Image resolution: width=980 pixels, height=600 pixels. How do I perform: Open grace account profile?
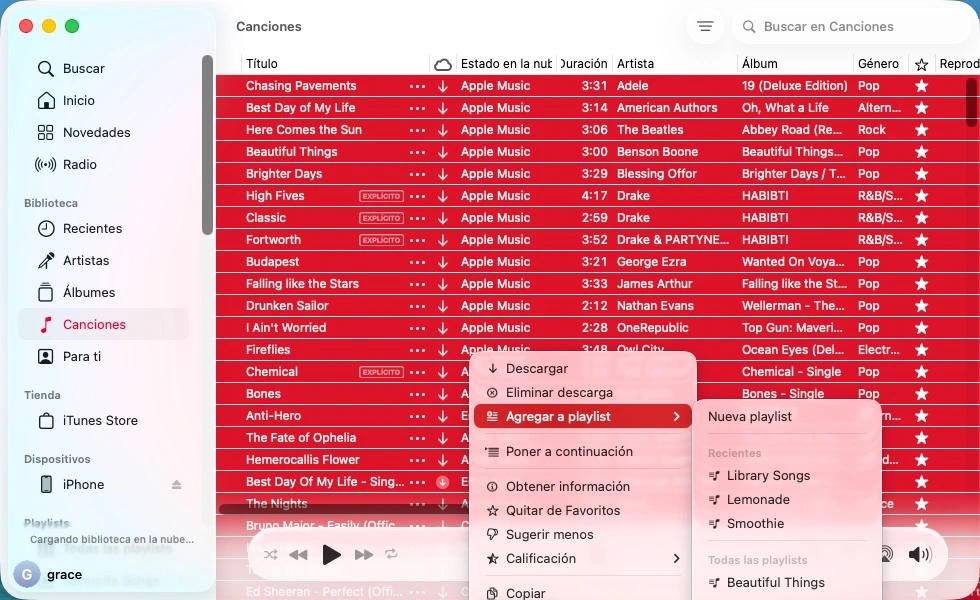(48, 574)
